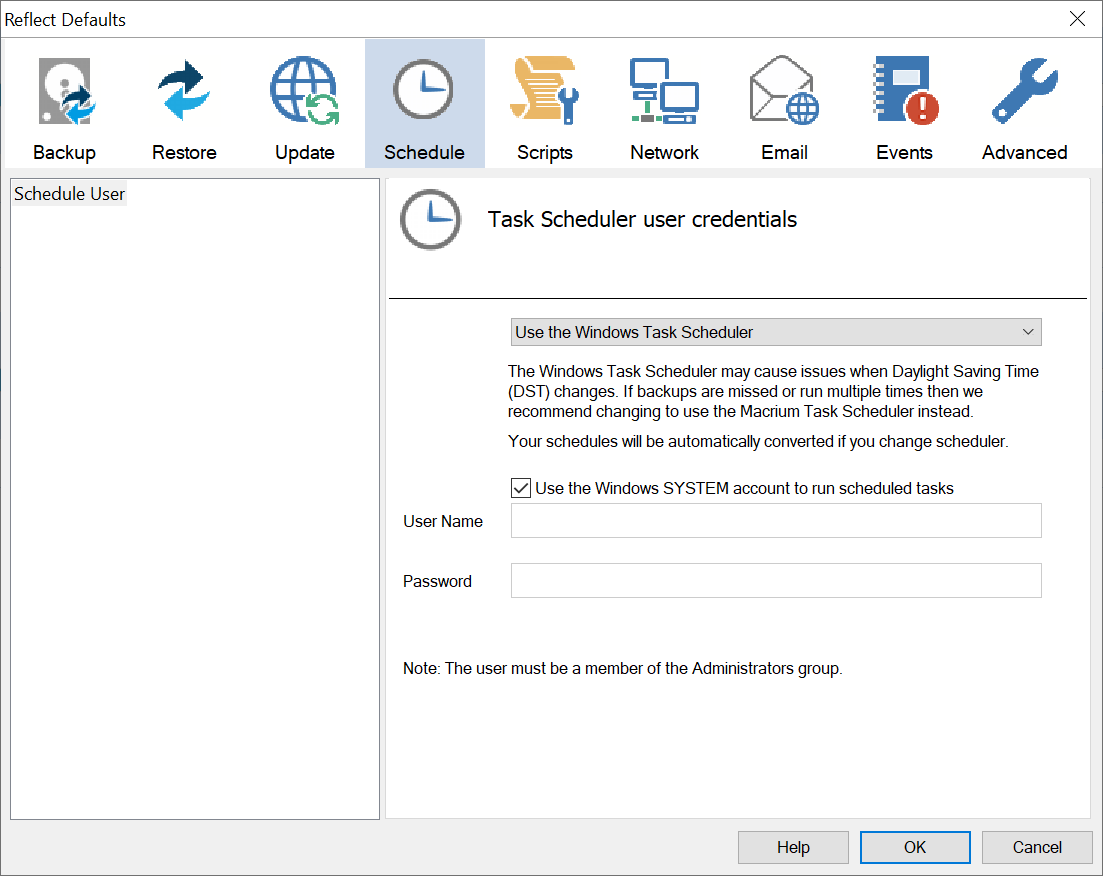Select Schedule User in the left list
The image size is (1103, 876).
69,193
